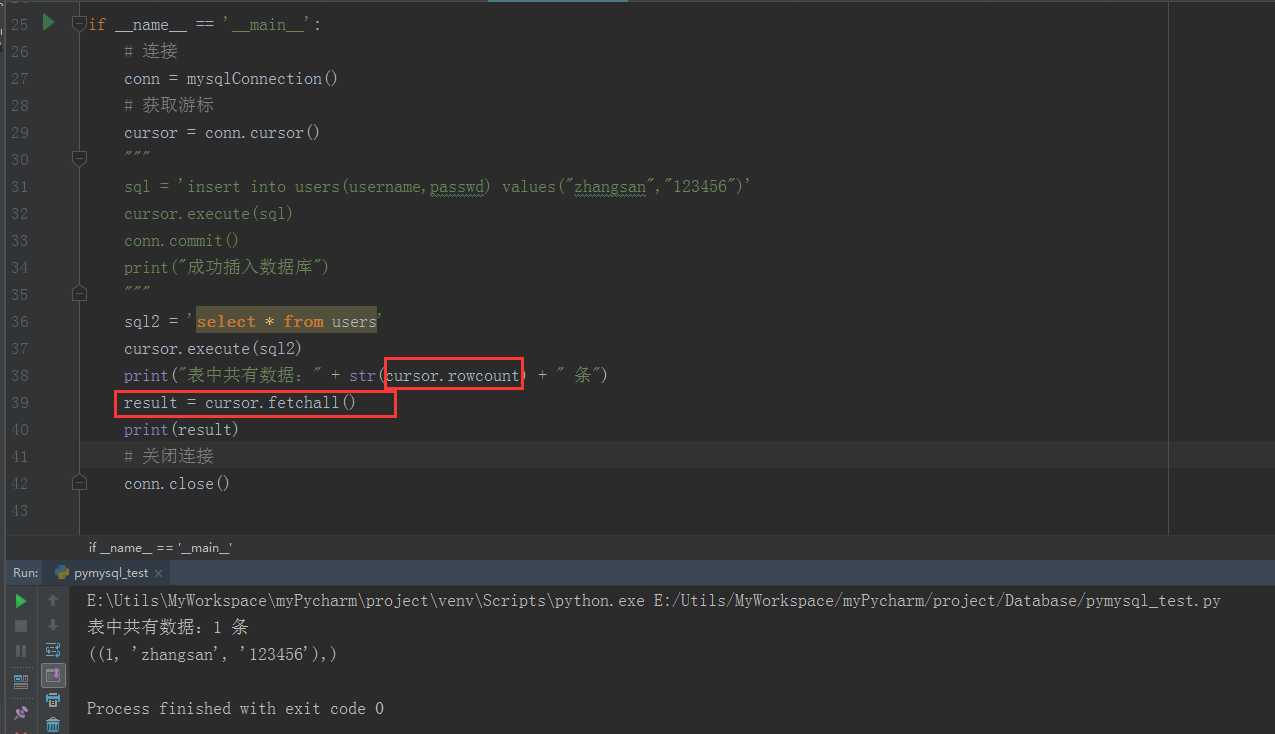The image size is (1275, 734).
Task: Click cursor.rowcount in the print statement
Action: pyautogui.click(x=452, y=375)
